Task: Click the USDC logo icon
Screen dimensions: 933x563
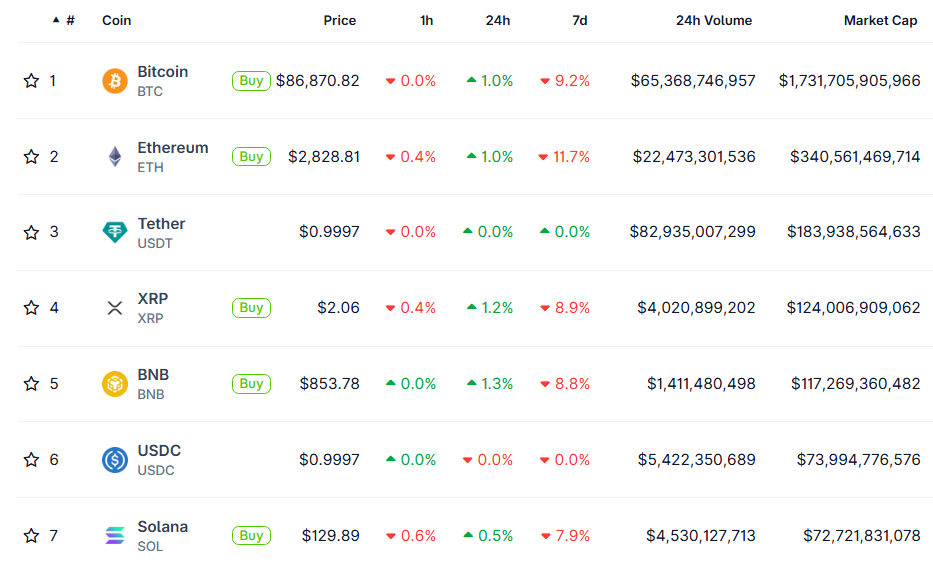Action: 115,460
